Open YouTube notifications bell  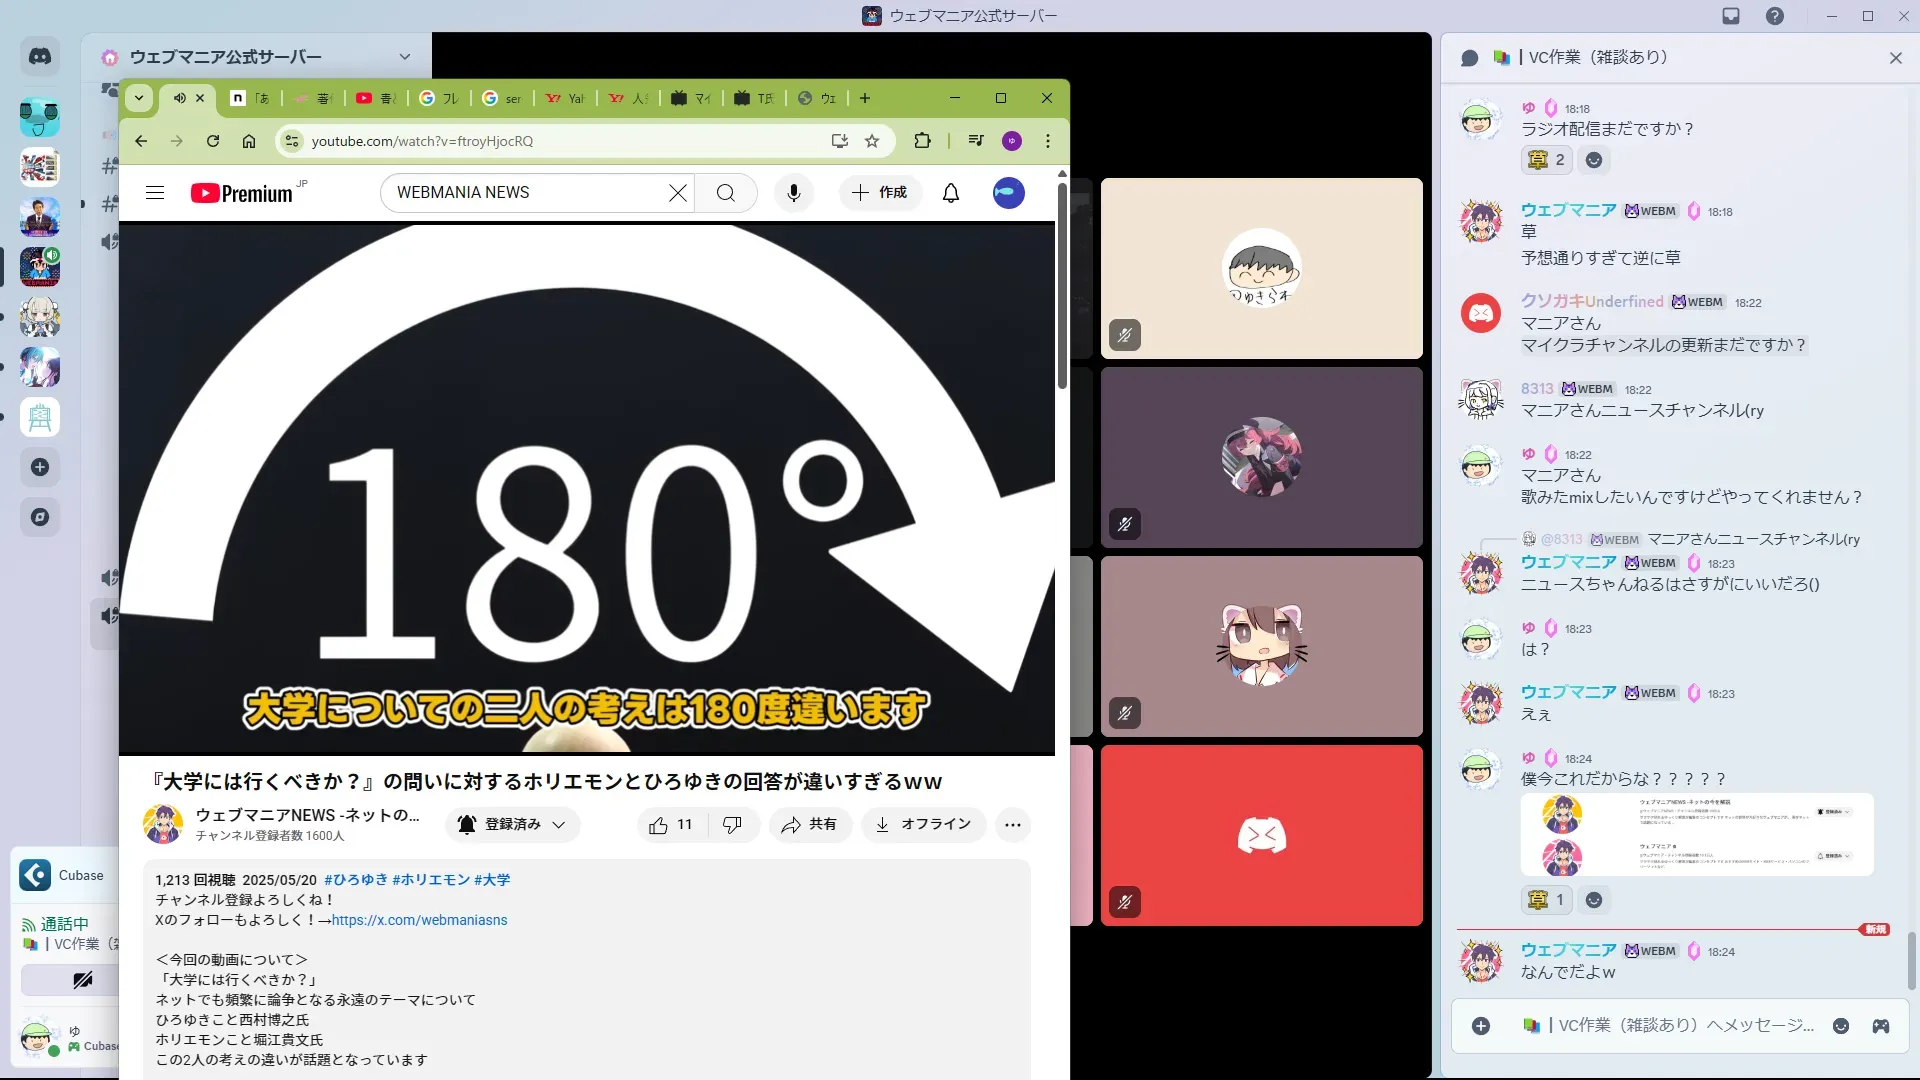point(950,193)
